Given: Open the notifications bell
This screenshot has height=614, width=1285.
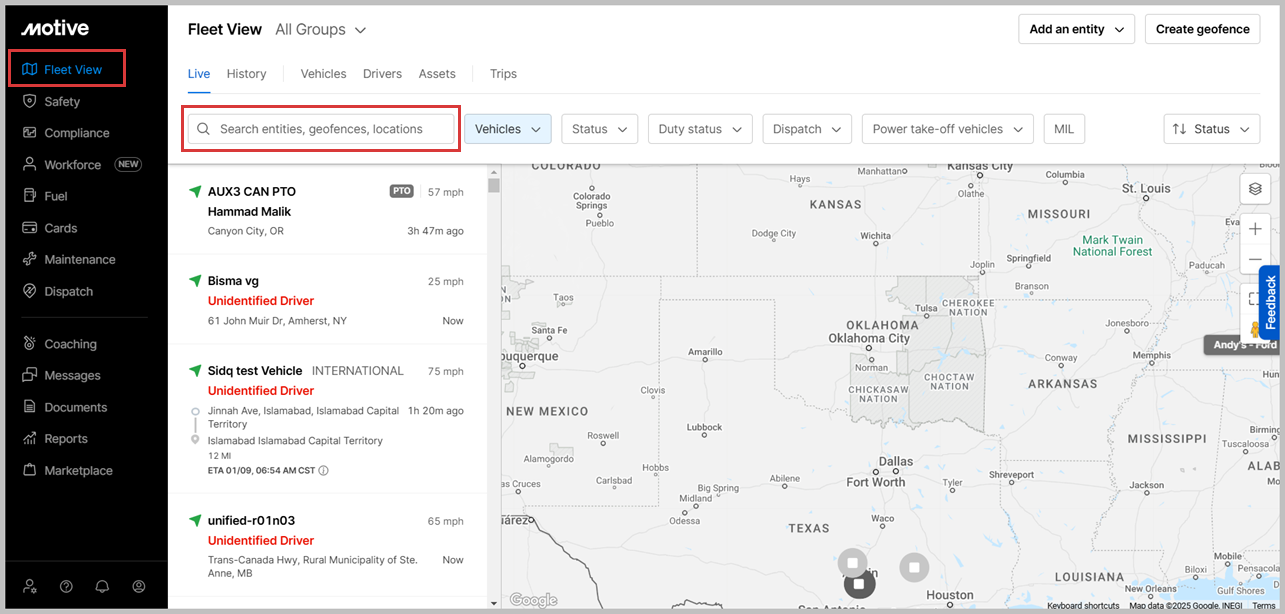Looking at the screenshot, I should 102,587.
